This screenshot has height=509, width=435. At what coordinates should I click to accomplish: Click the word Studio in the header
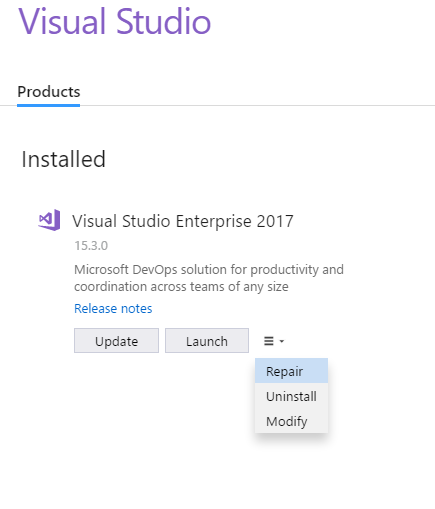tap(164, 21)
